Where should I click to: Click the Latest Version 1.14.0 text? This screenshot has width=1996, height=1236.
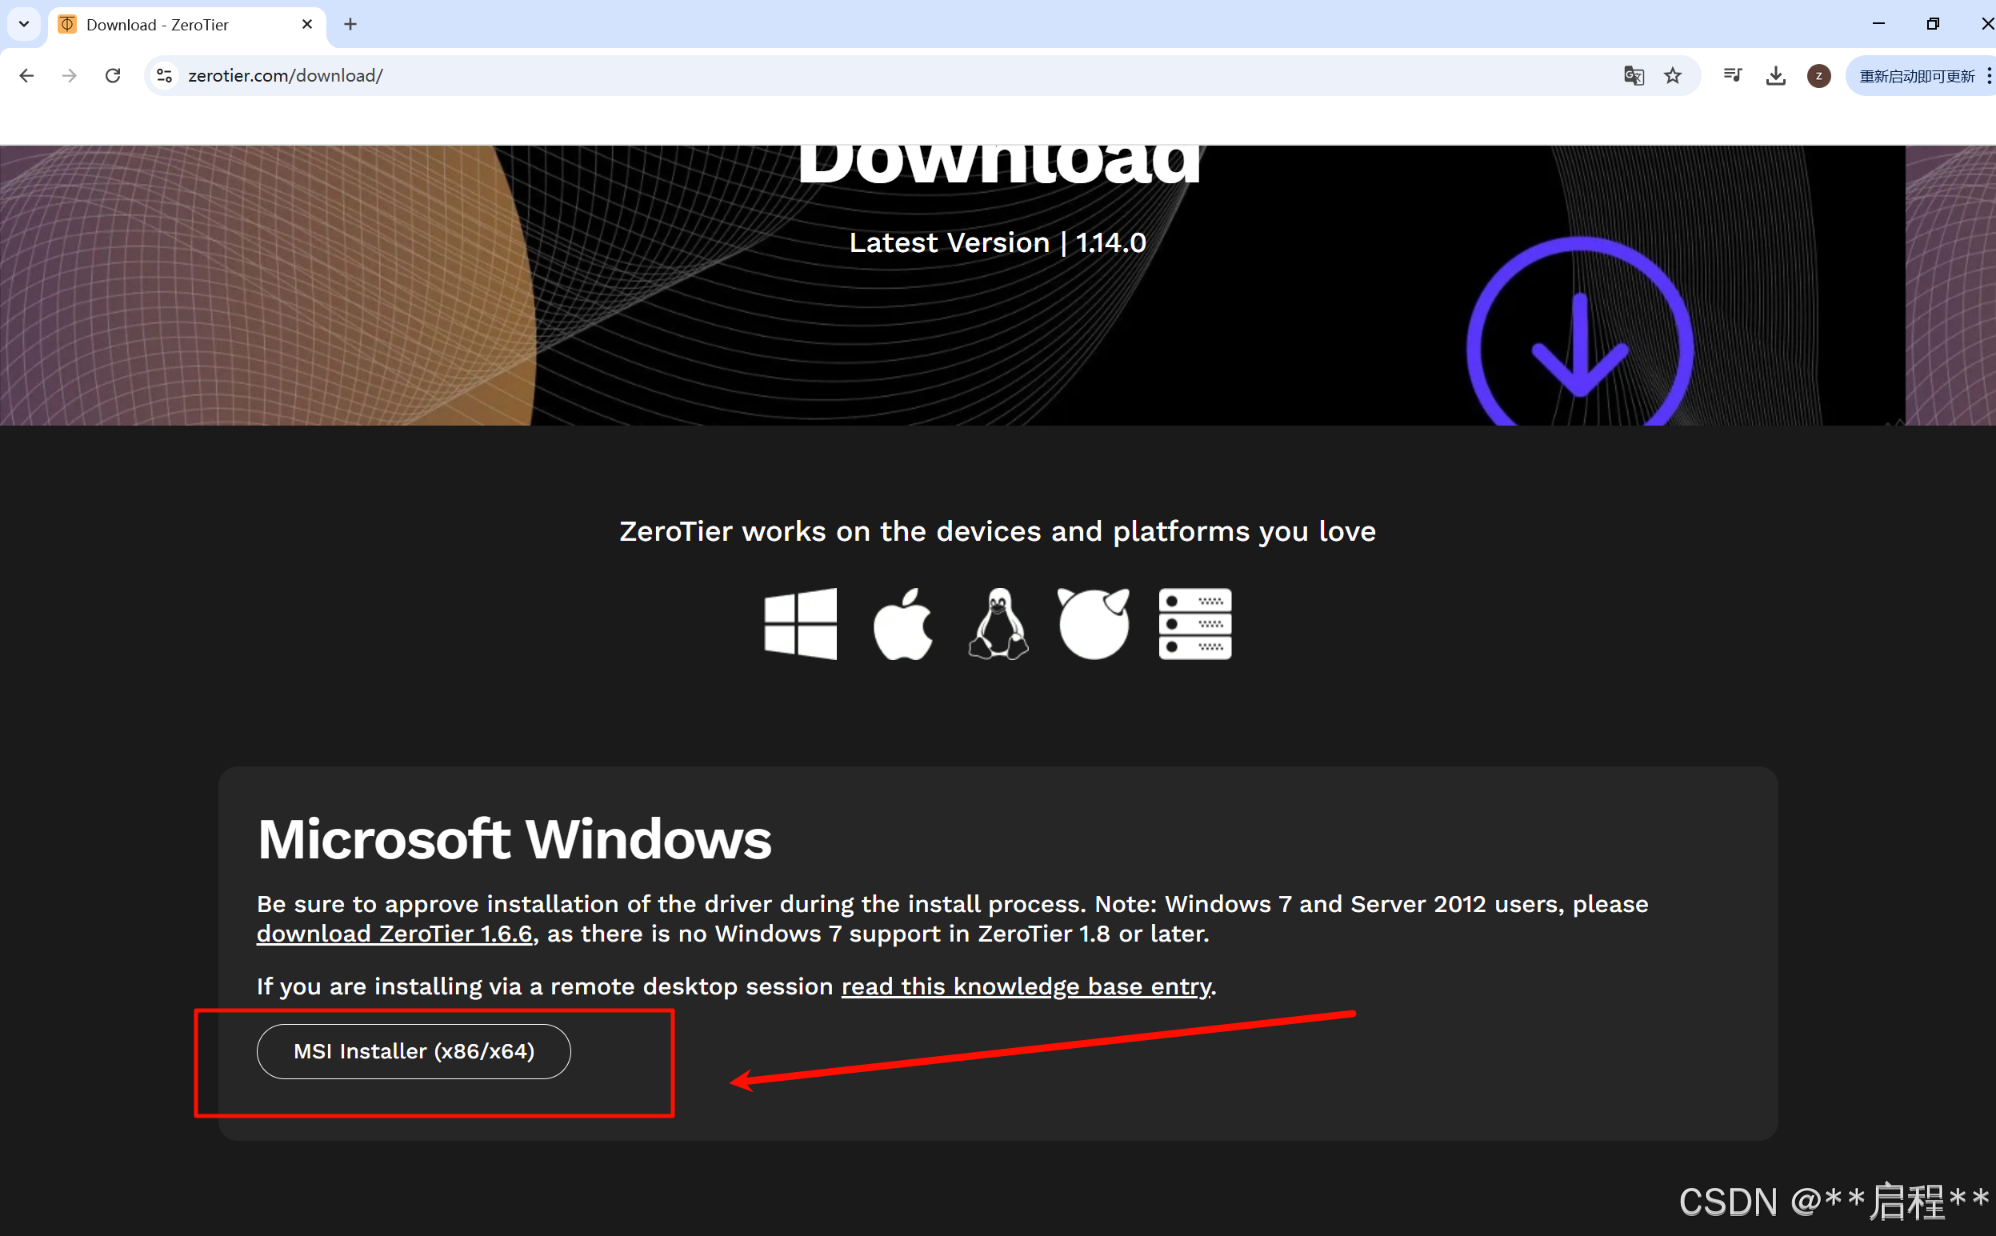(998, 243)
